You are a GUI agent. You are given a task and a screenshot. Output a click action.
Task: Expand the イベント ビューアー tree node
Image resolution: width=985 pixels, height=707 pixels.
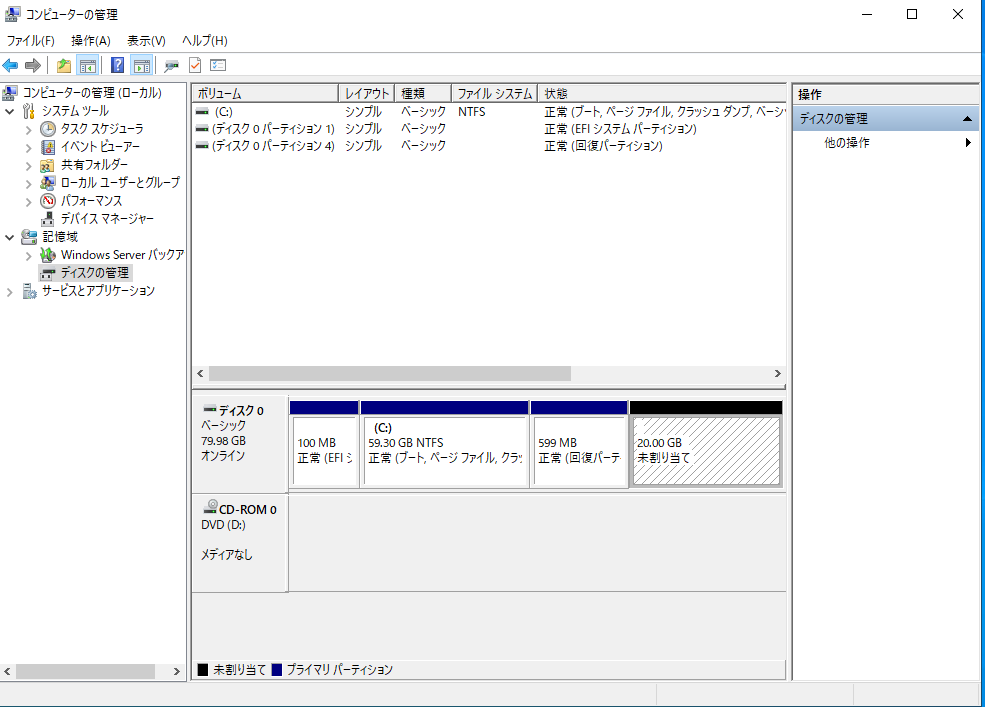pyautogui.click(x=29, y=147)
